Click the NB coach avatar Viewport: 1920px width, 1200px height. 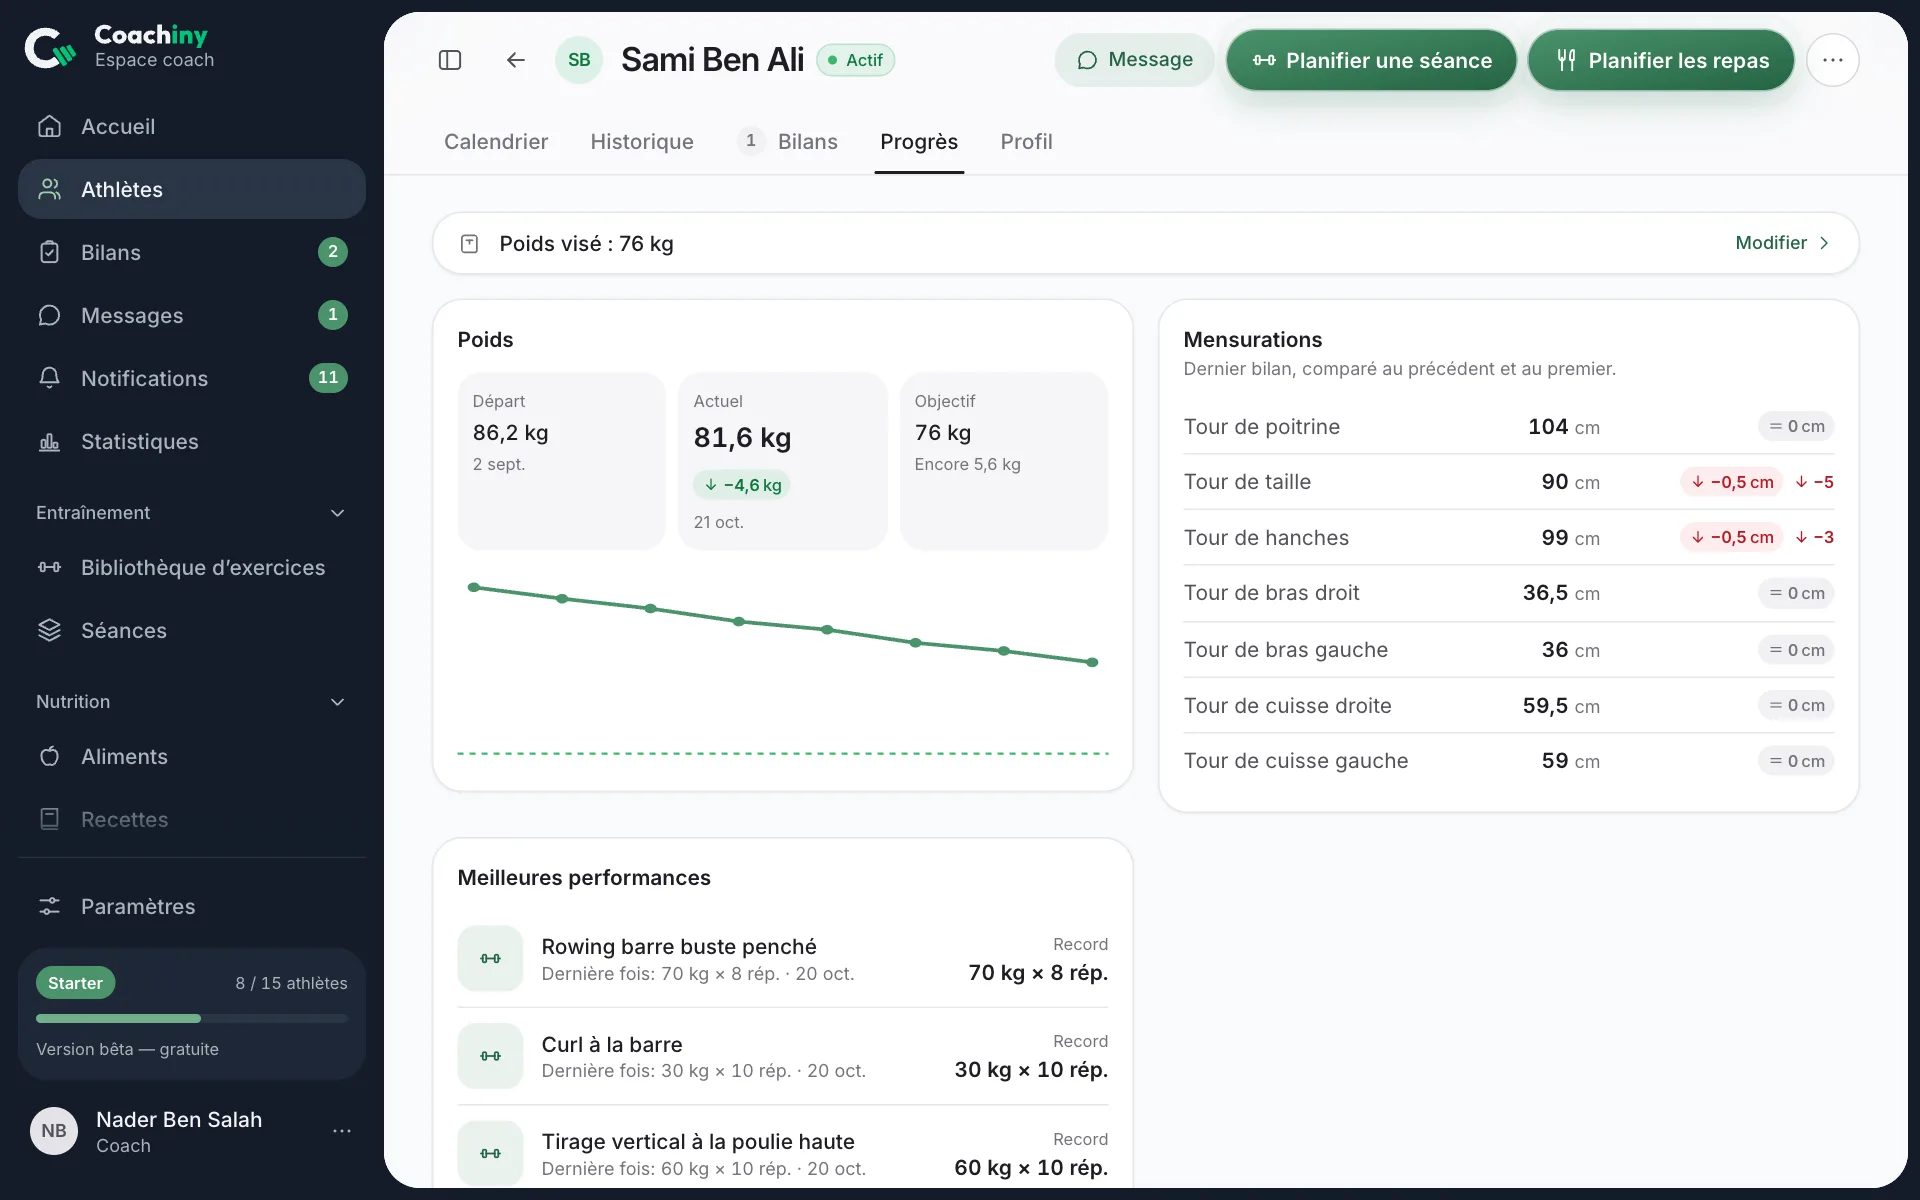(x=54, y=1131)
